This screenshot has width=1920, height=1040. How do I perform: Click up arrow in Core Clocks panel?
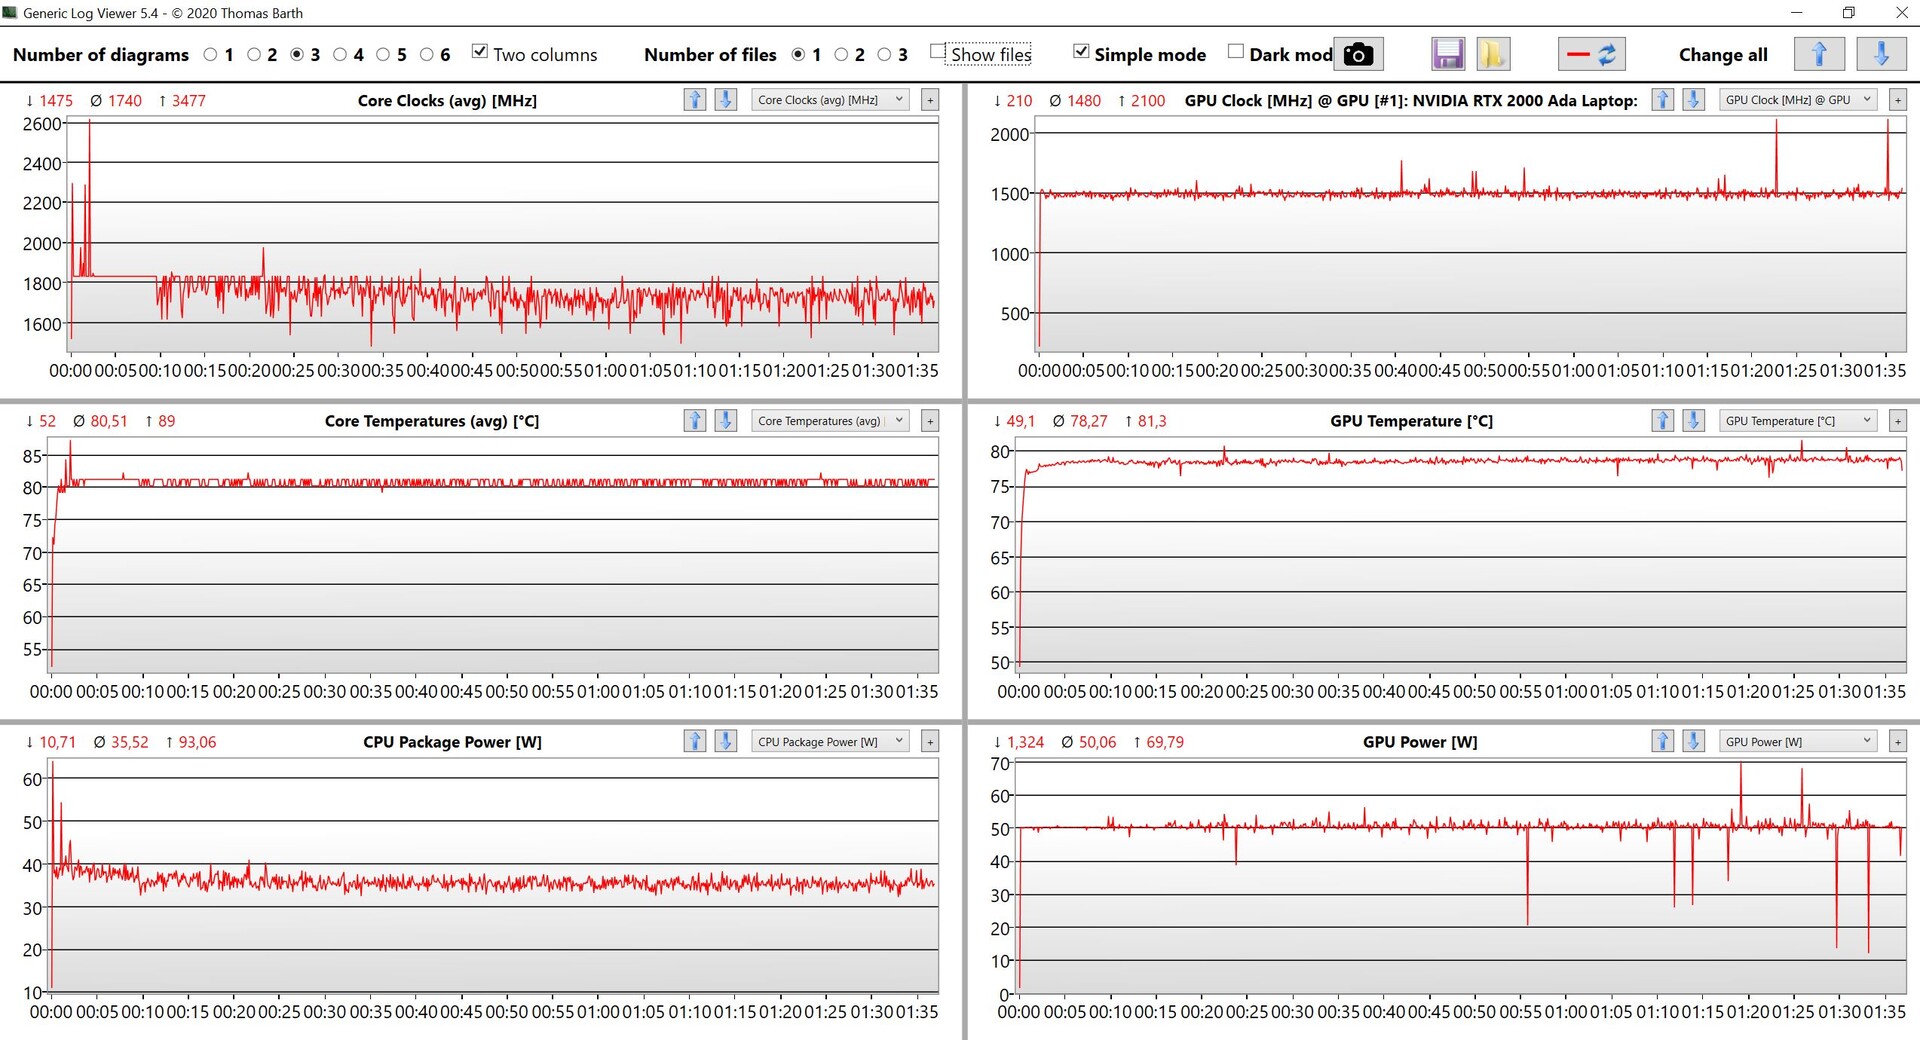(694, 100)
